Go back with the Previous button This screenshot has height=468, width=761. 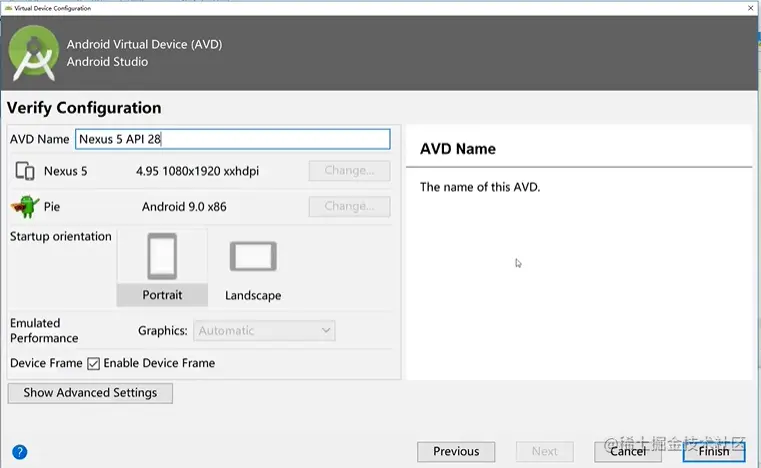point(456,451)
